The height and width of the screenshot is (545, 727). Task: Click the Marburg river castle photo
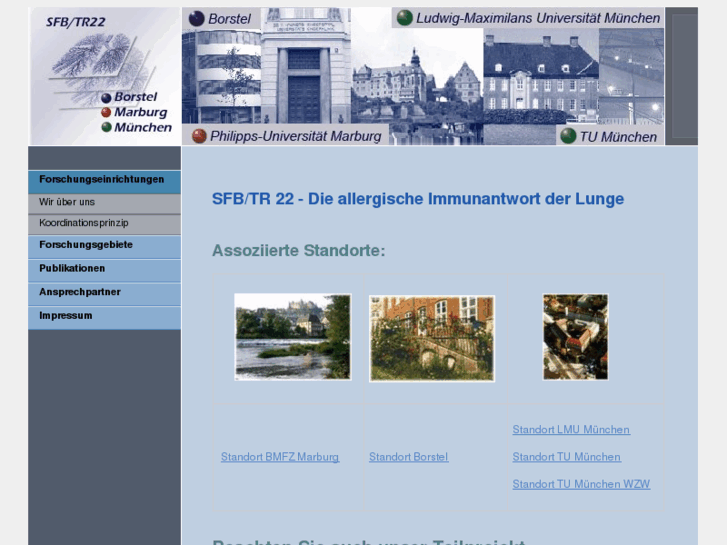(x=293, y=337)
